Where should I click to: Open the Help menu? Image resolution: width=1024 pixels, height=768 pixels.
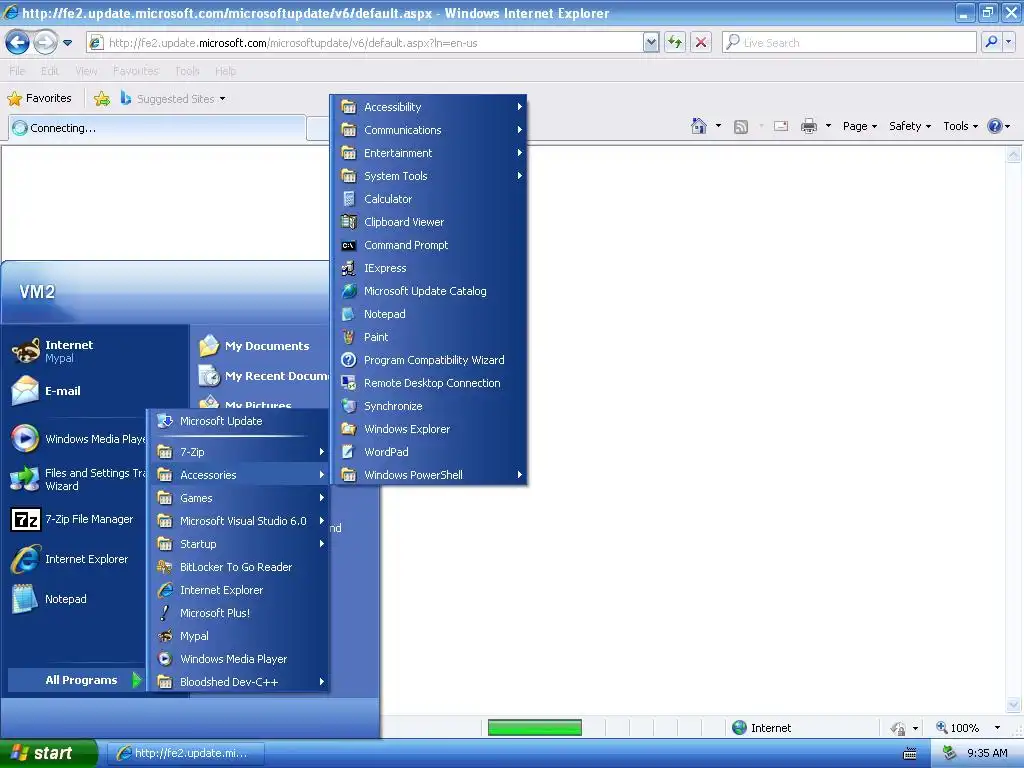click(x=225, y=71)
